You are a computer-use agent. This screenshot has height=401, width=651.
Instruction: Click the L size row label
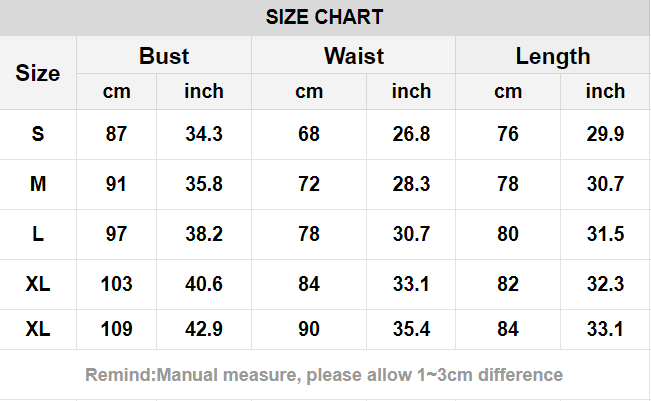coord(38,234)
